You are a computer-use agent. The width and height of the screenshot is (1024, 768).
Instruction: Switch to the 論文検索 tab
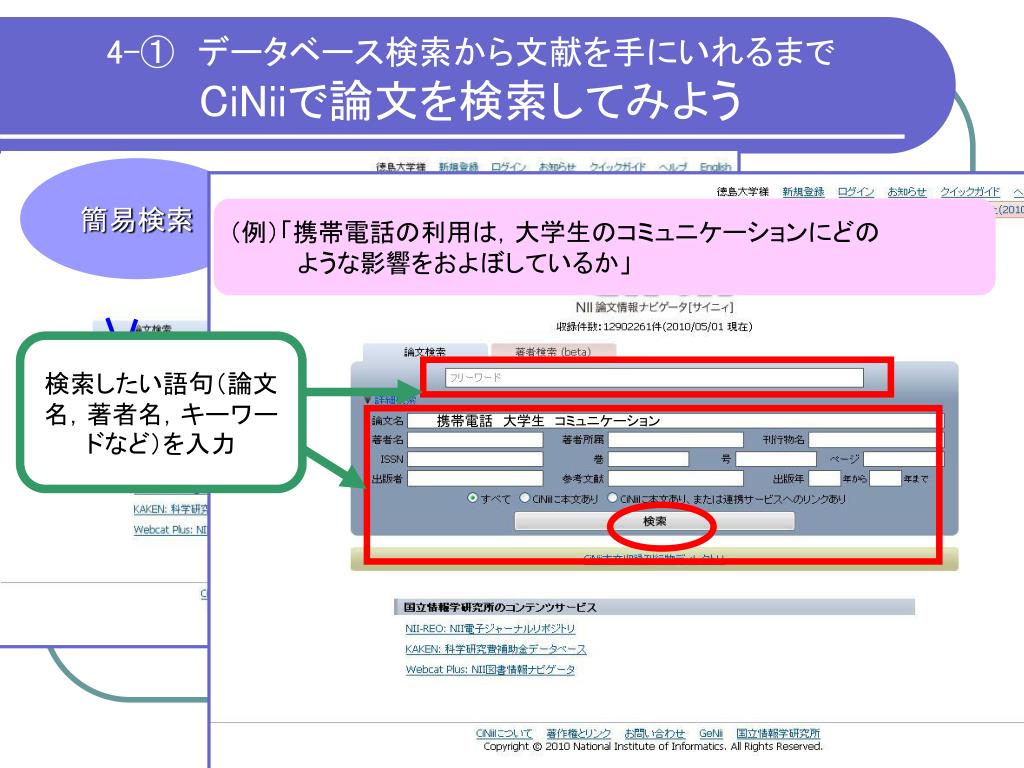coord(424,351)
